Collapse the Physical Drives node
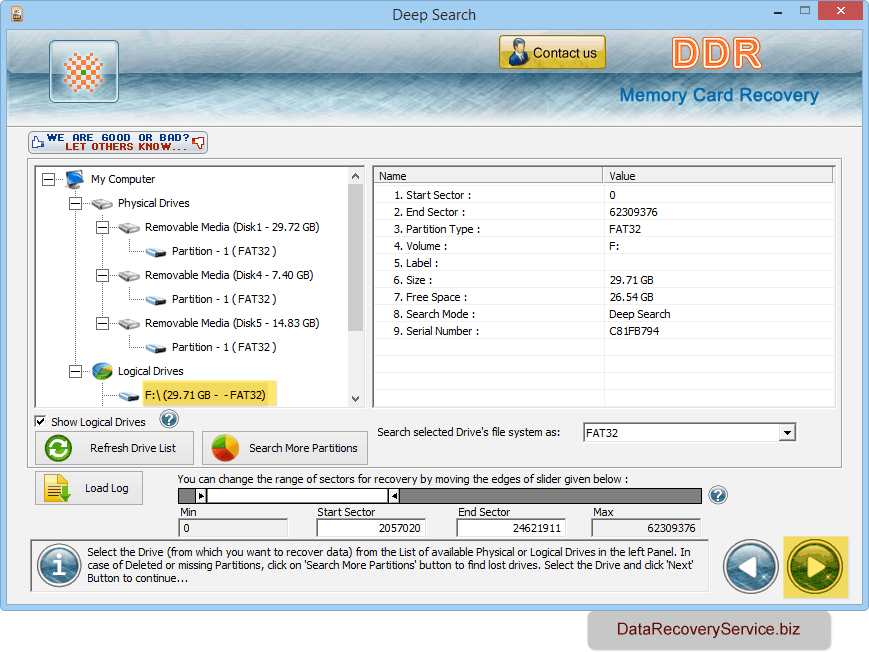The width and height of the screenshot is (869, 652). coord(76,203)
